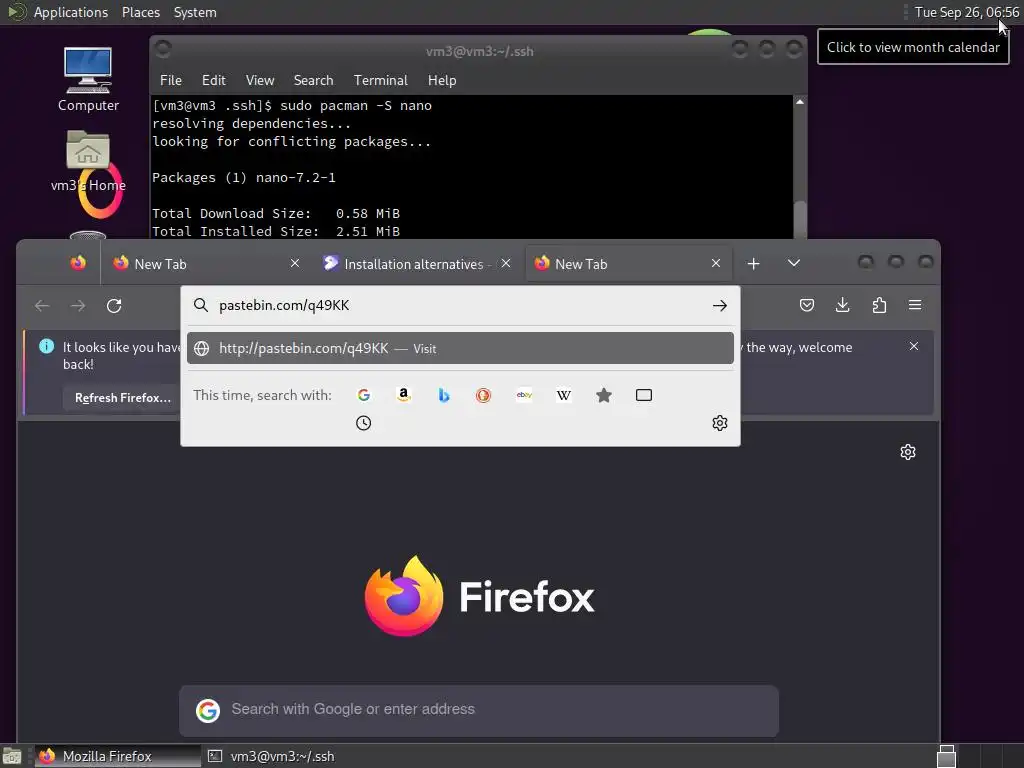Dismiss the welcome back notification
The height and width of the screenshot is (768, 1024).
coord(914,346)
